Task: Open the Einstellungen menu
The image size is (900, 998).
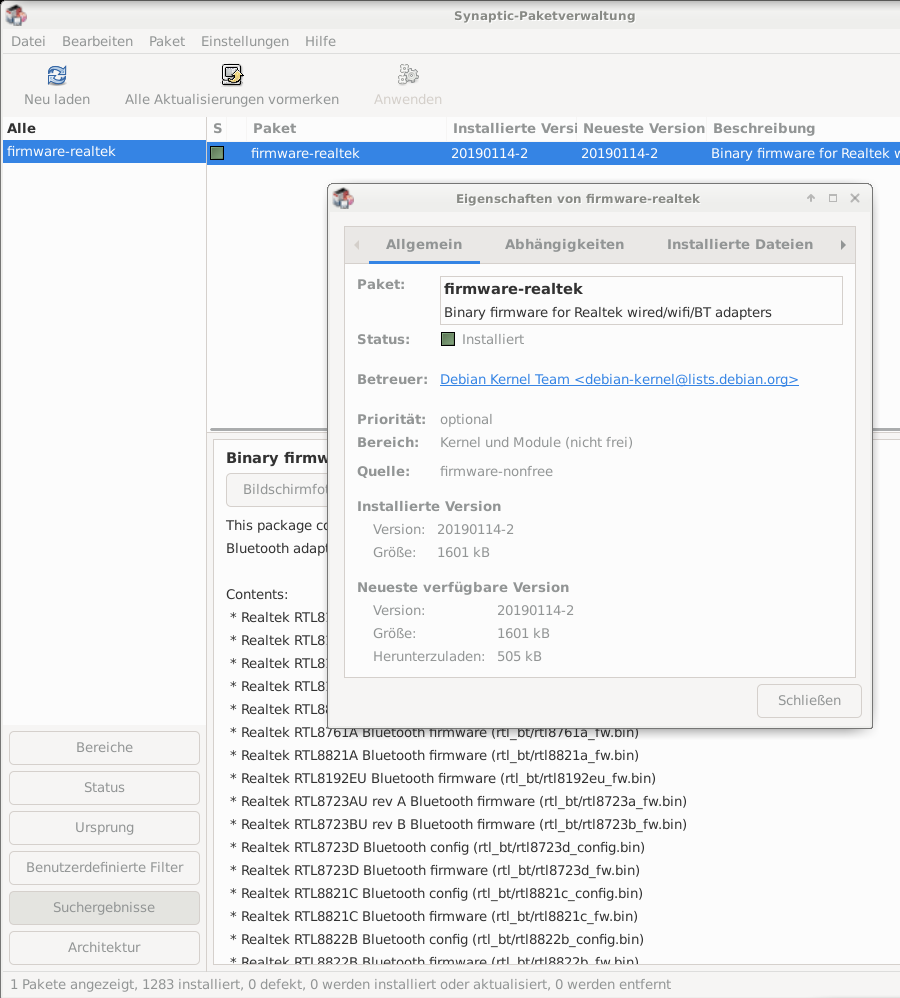Action: click(x=244, y=41)
